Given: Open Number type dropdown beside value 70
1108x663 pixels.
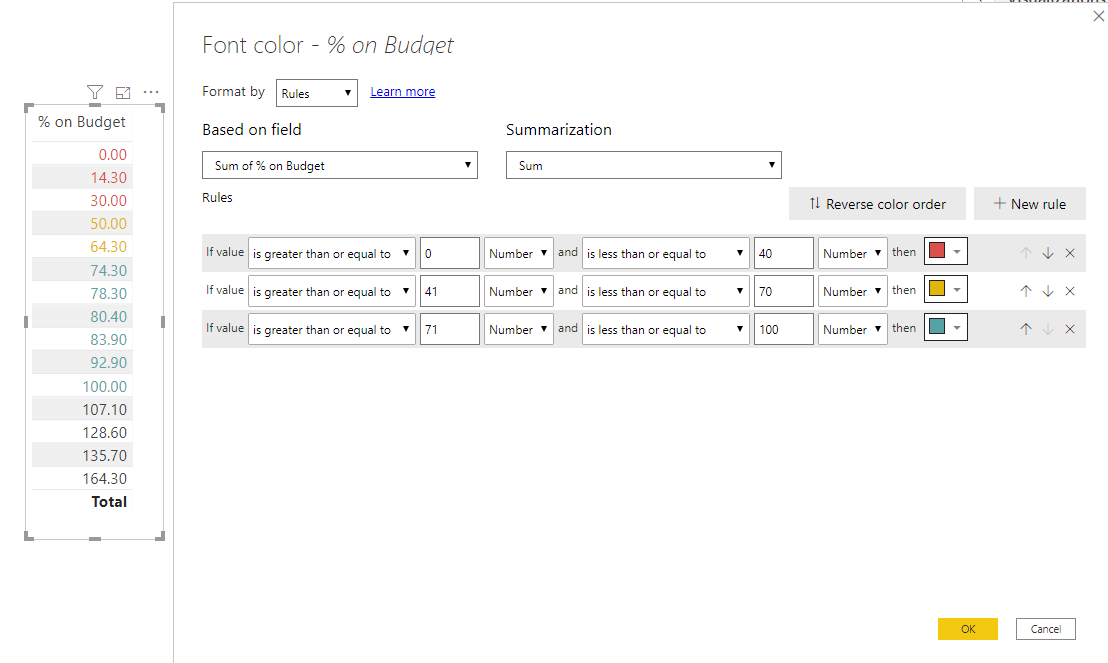Looking at the screenshot, I should (852, 291).
